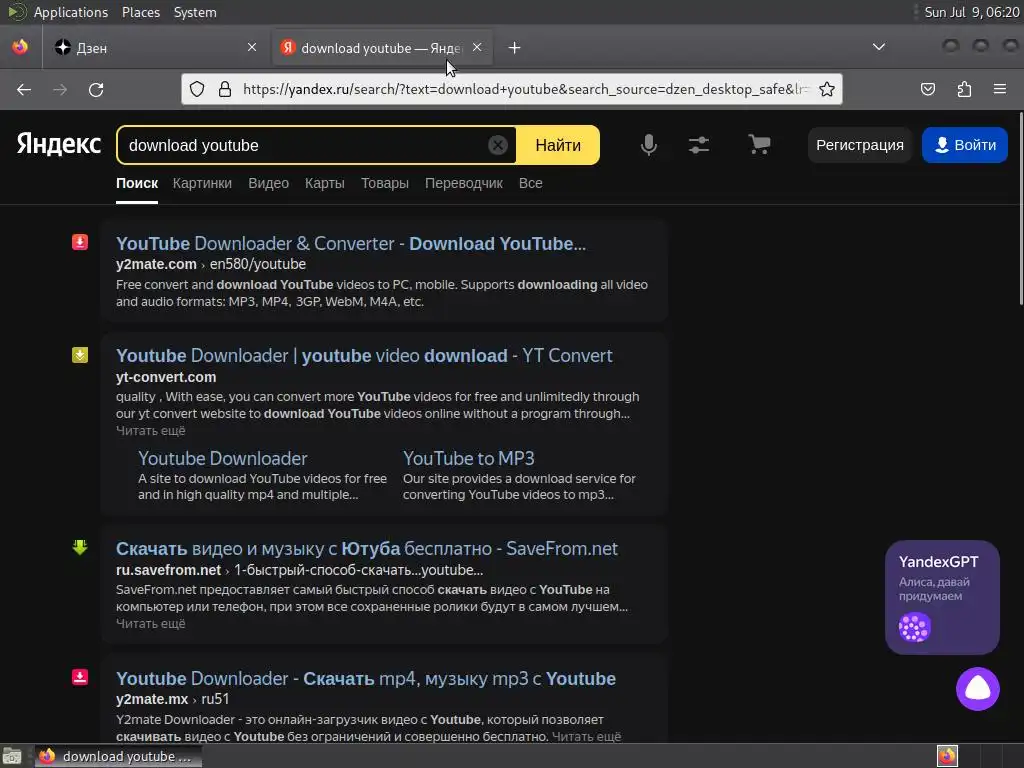Click the Войти login button
1024x768 pixels.
point(965,145)
